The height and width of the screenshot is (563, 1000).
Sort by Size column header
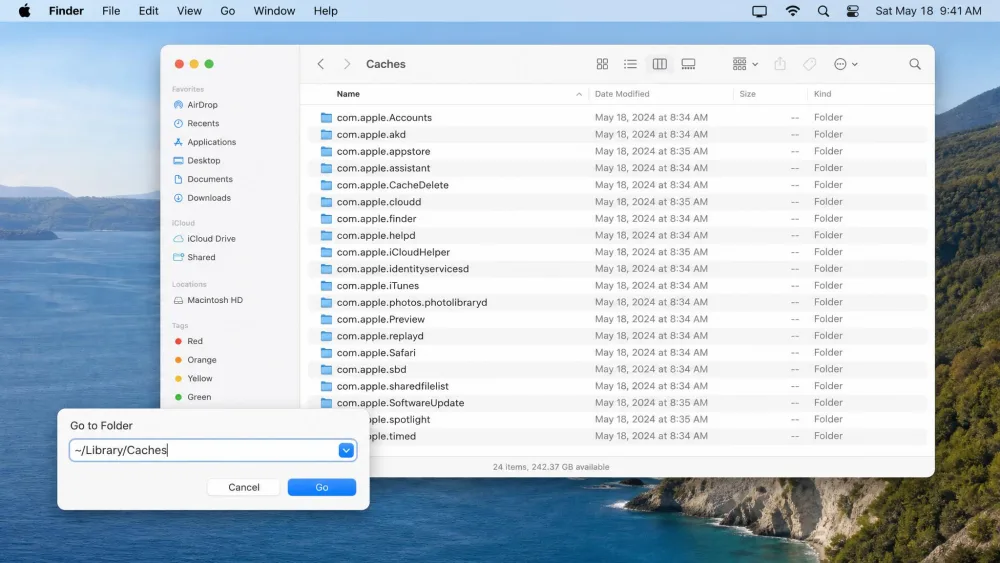[x=747, y=94]
